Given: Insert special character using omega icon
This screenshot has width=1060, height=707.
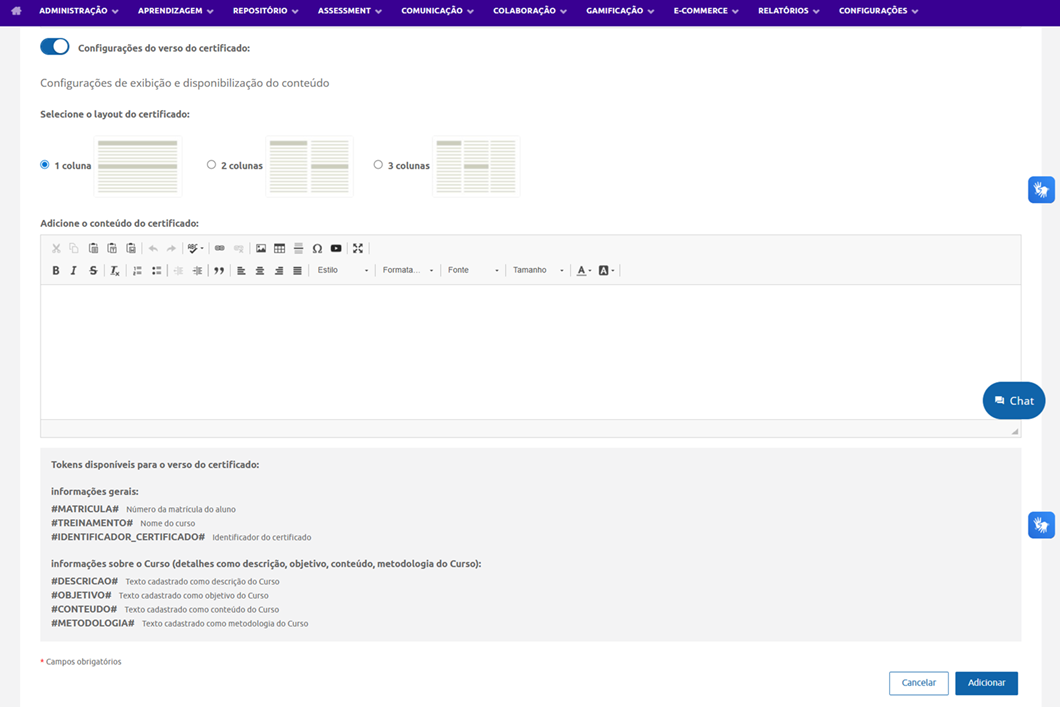Looking at the screenshot, I should [x=317, y=249].
